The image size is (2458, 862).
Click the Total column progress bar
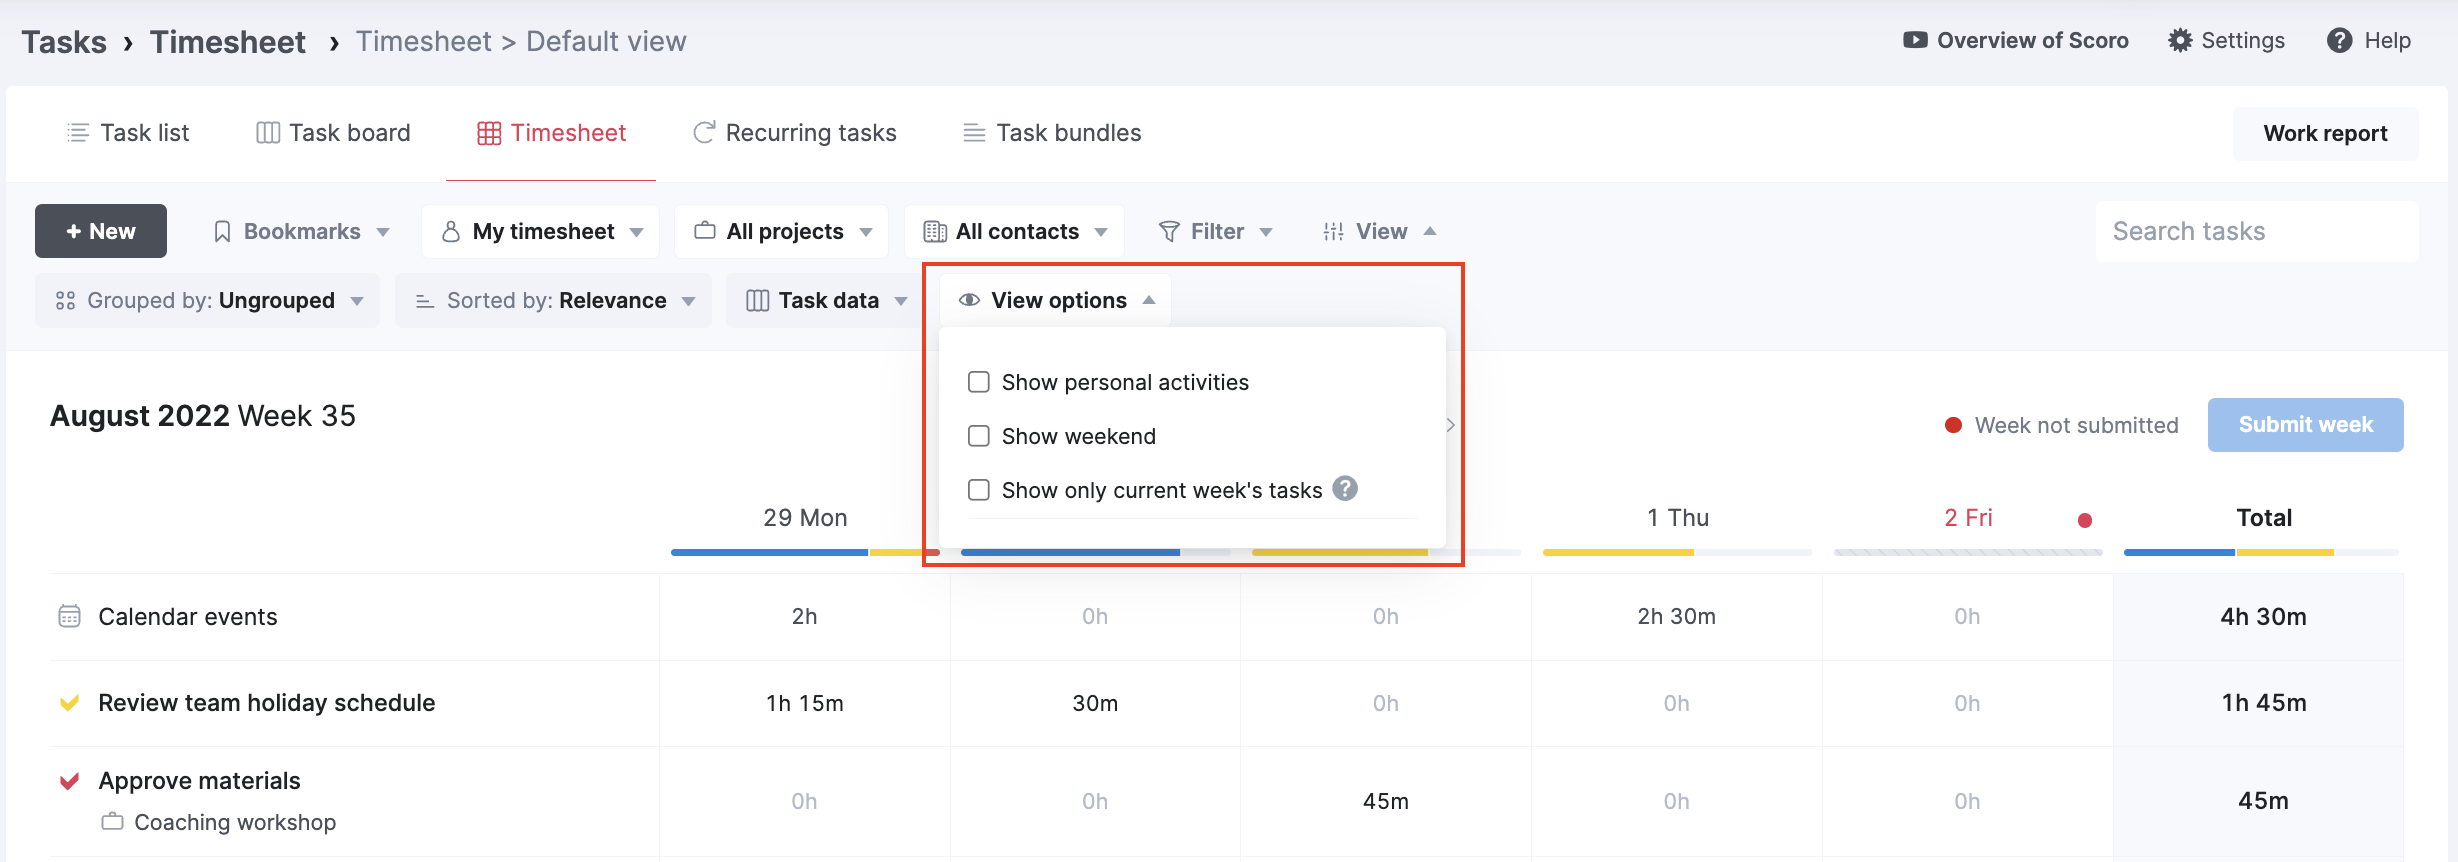(2262, 552)
